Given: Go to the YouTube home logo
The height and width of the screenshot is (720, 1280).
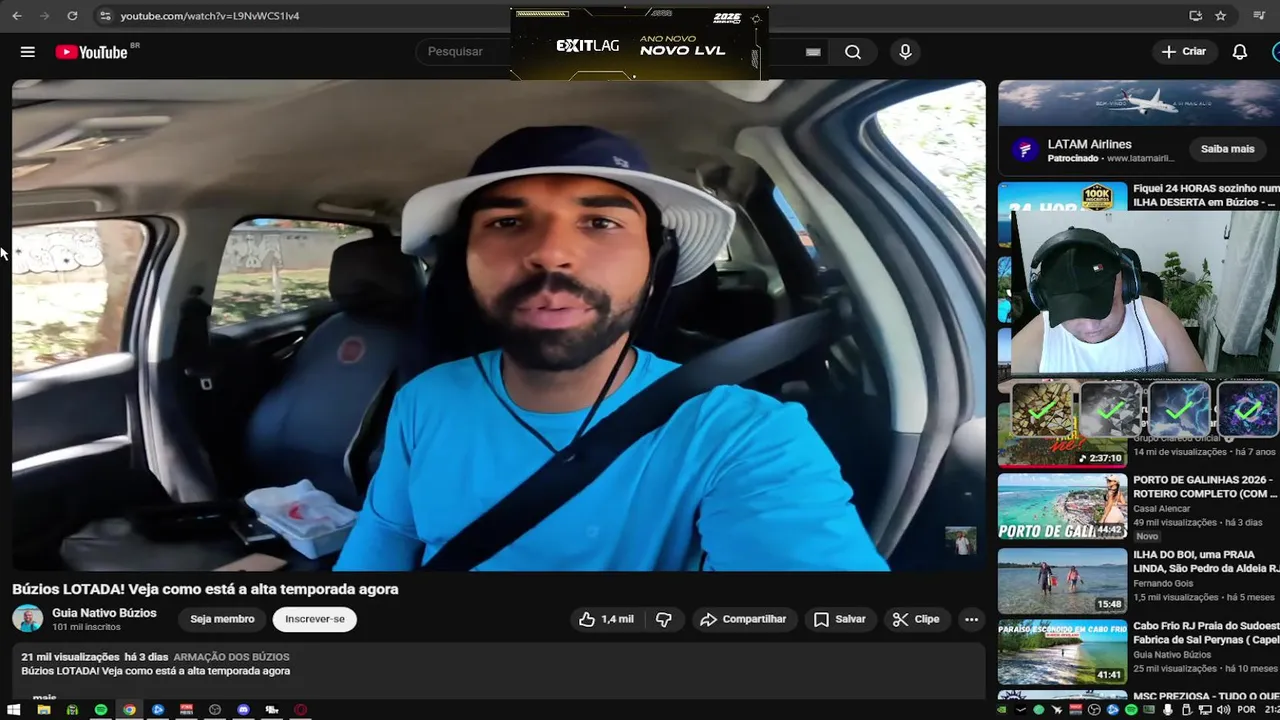Looking at the screenshot, I should pyautogui.click(x=92, y=52).
